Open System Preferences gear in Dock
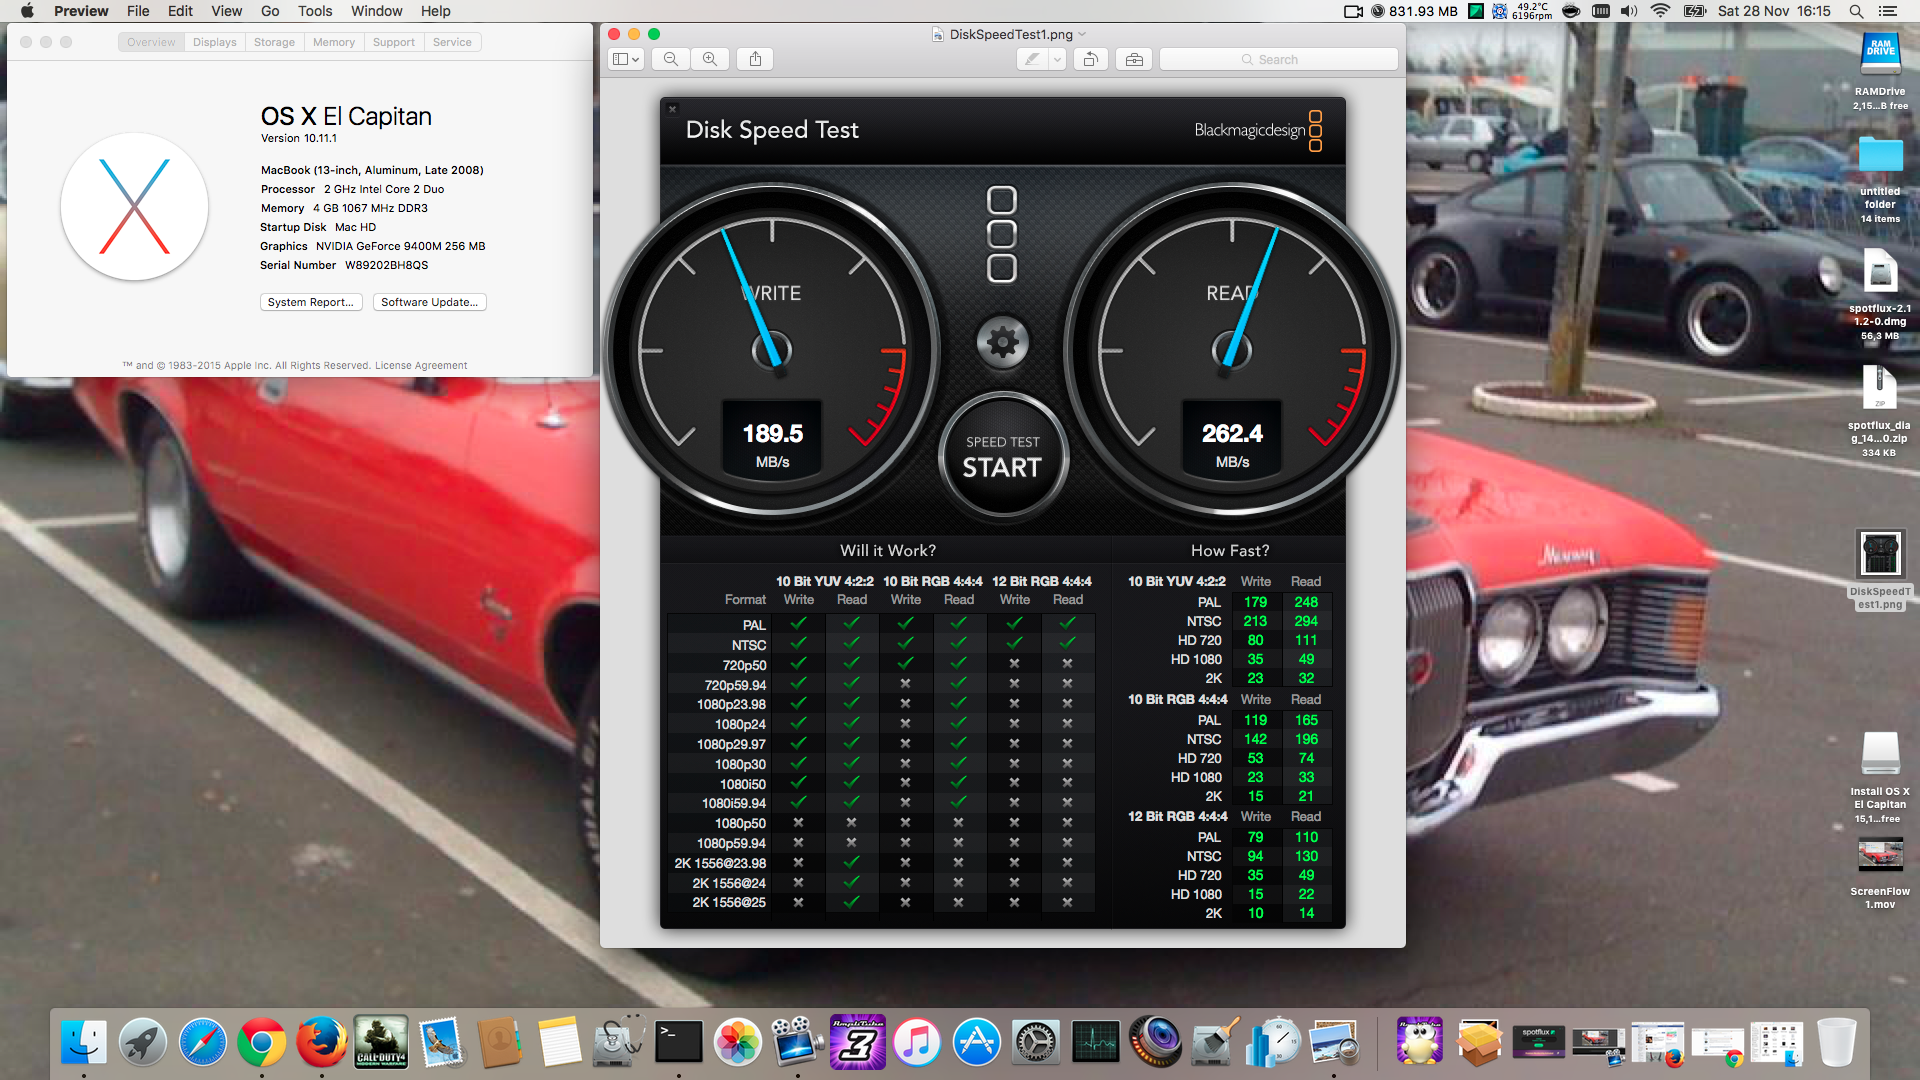 [1036, 1043]
